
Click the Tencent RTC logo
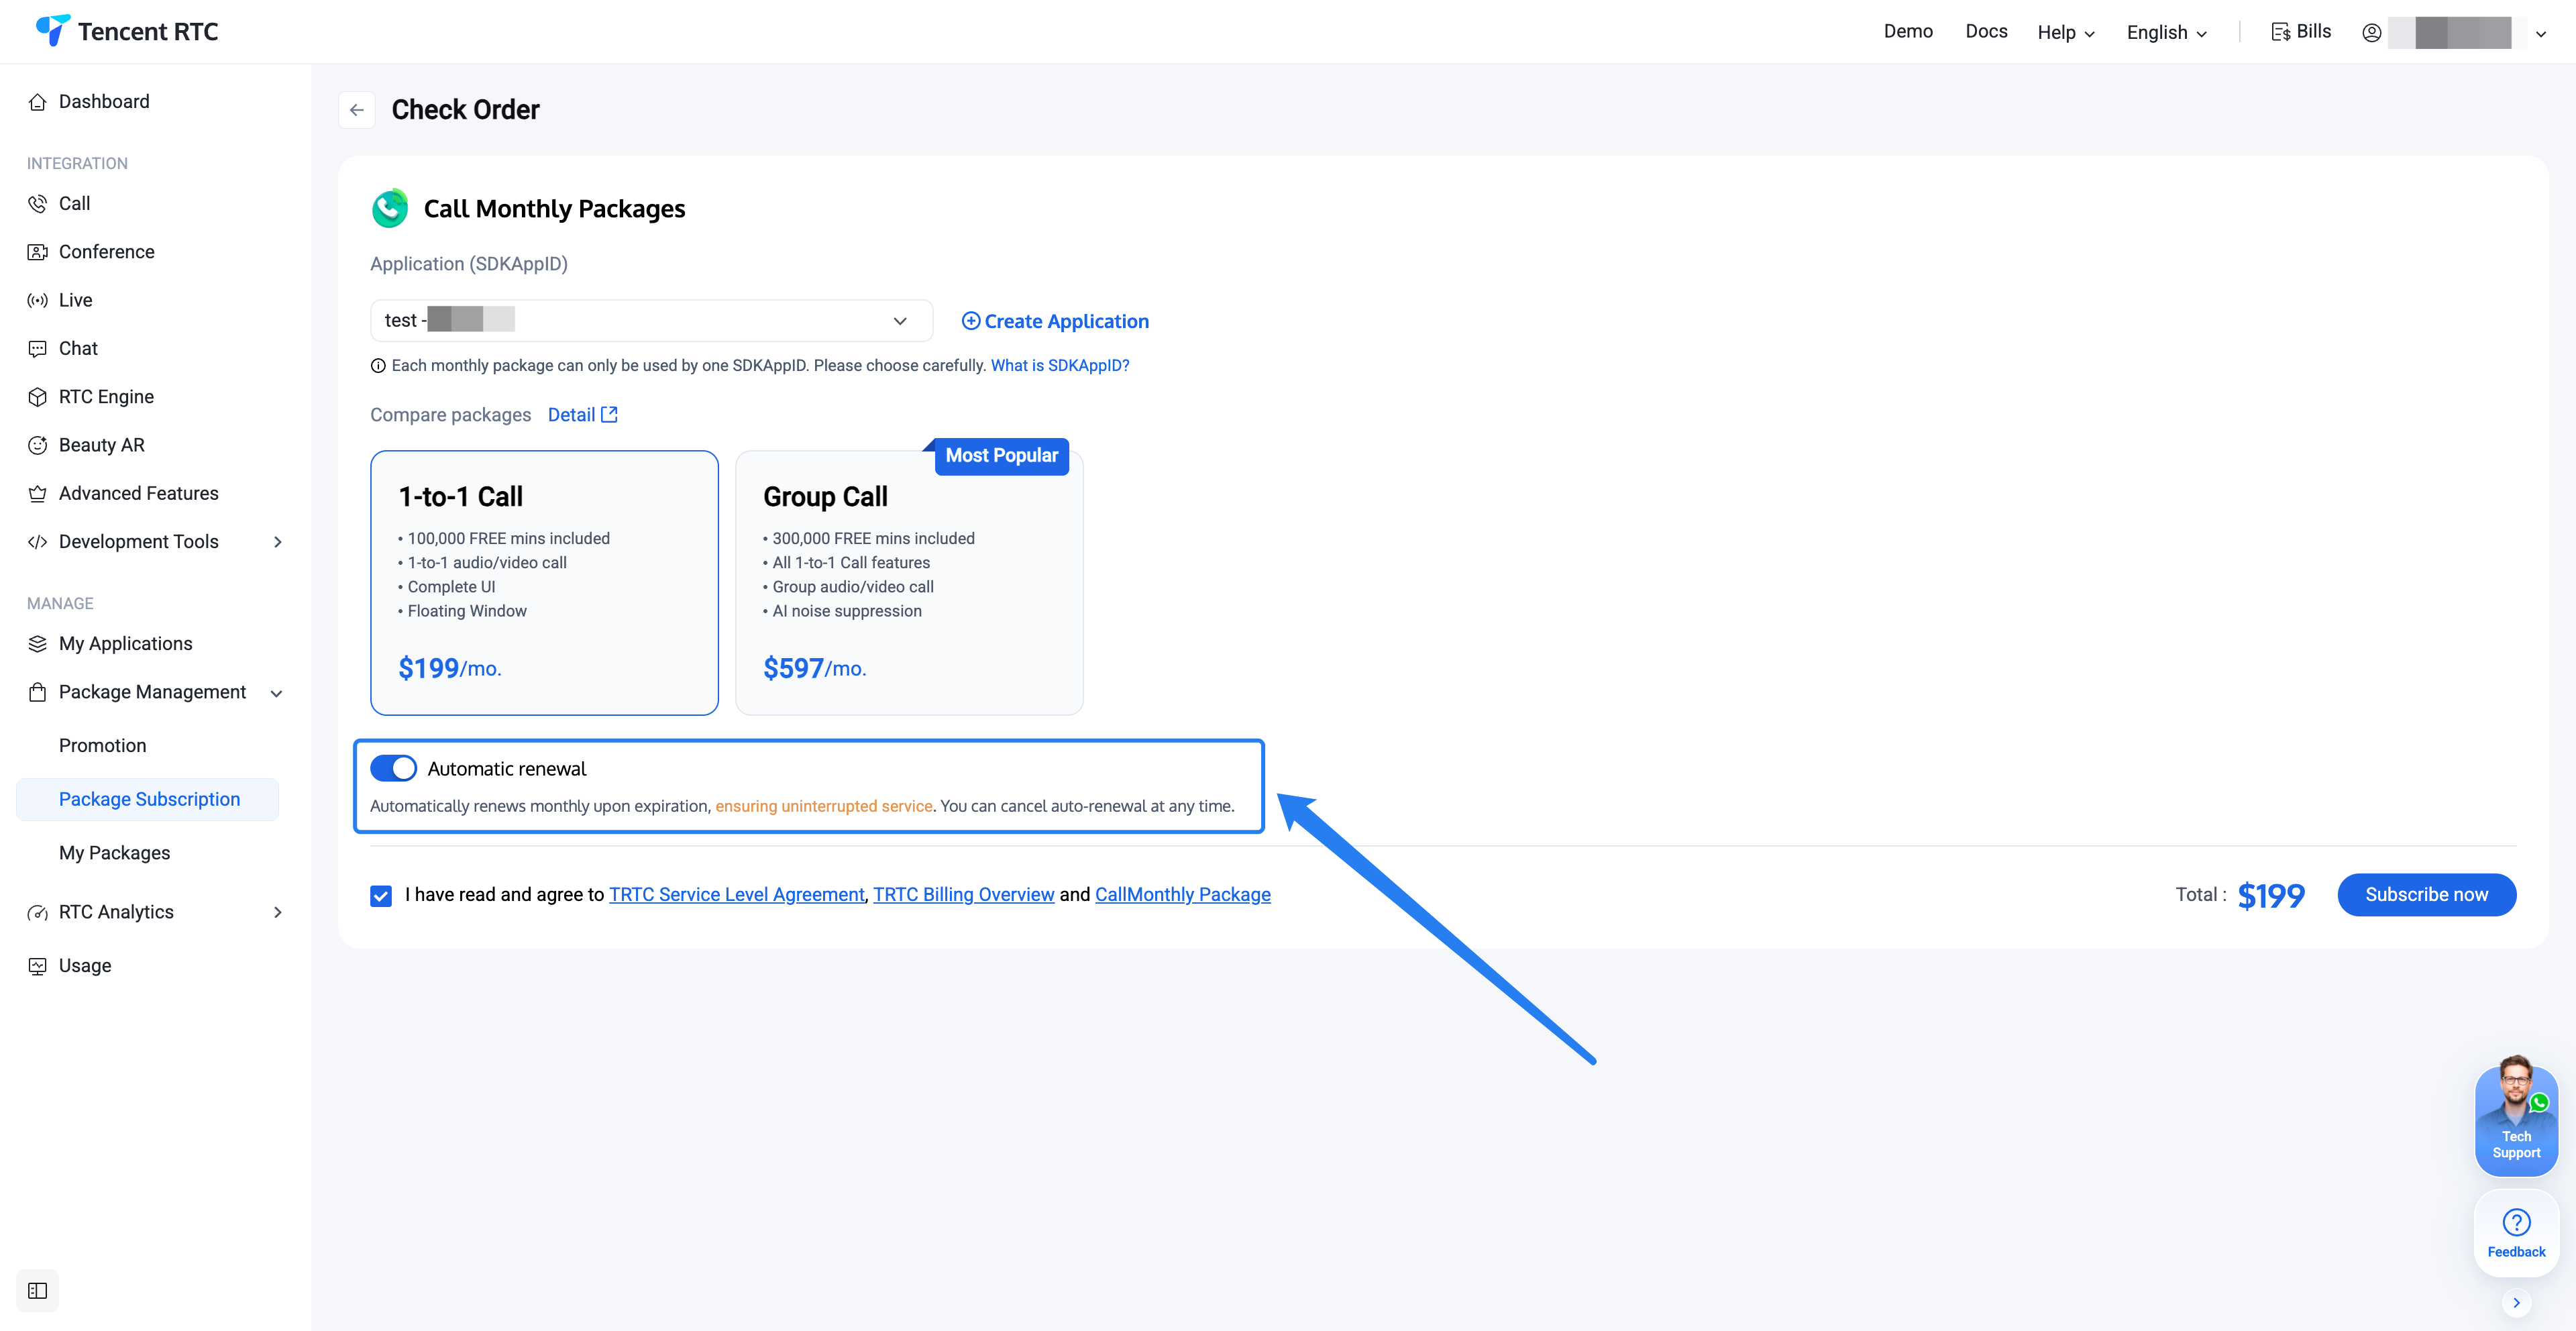pyautogui.click(x=127, y=32)
